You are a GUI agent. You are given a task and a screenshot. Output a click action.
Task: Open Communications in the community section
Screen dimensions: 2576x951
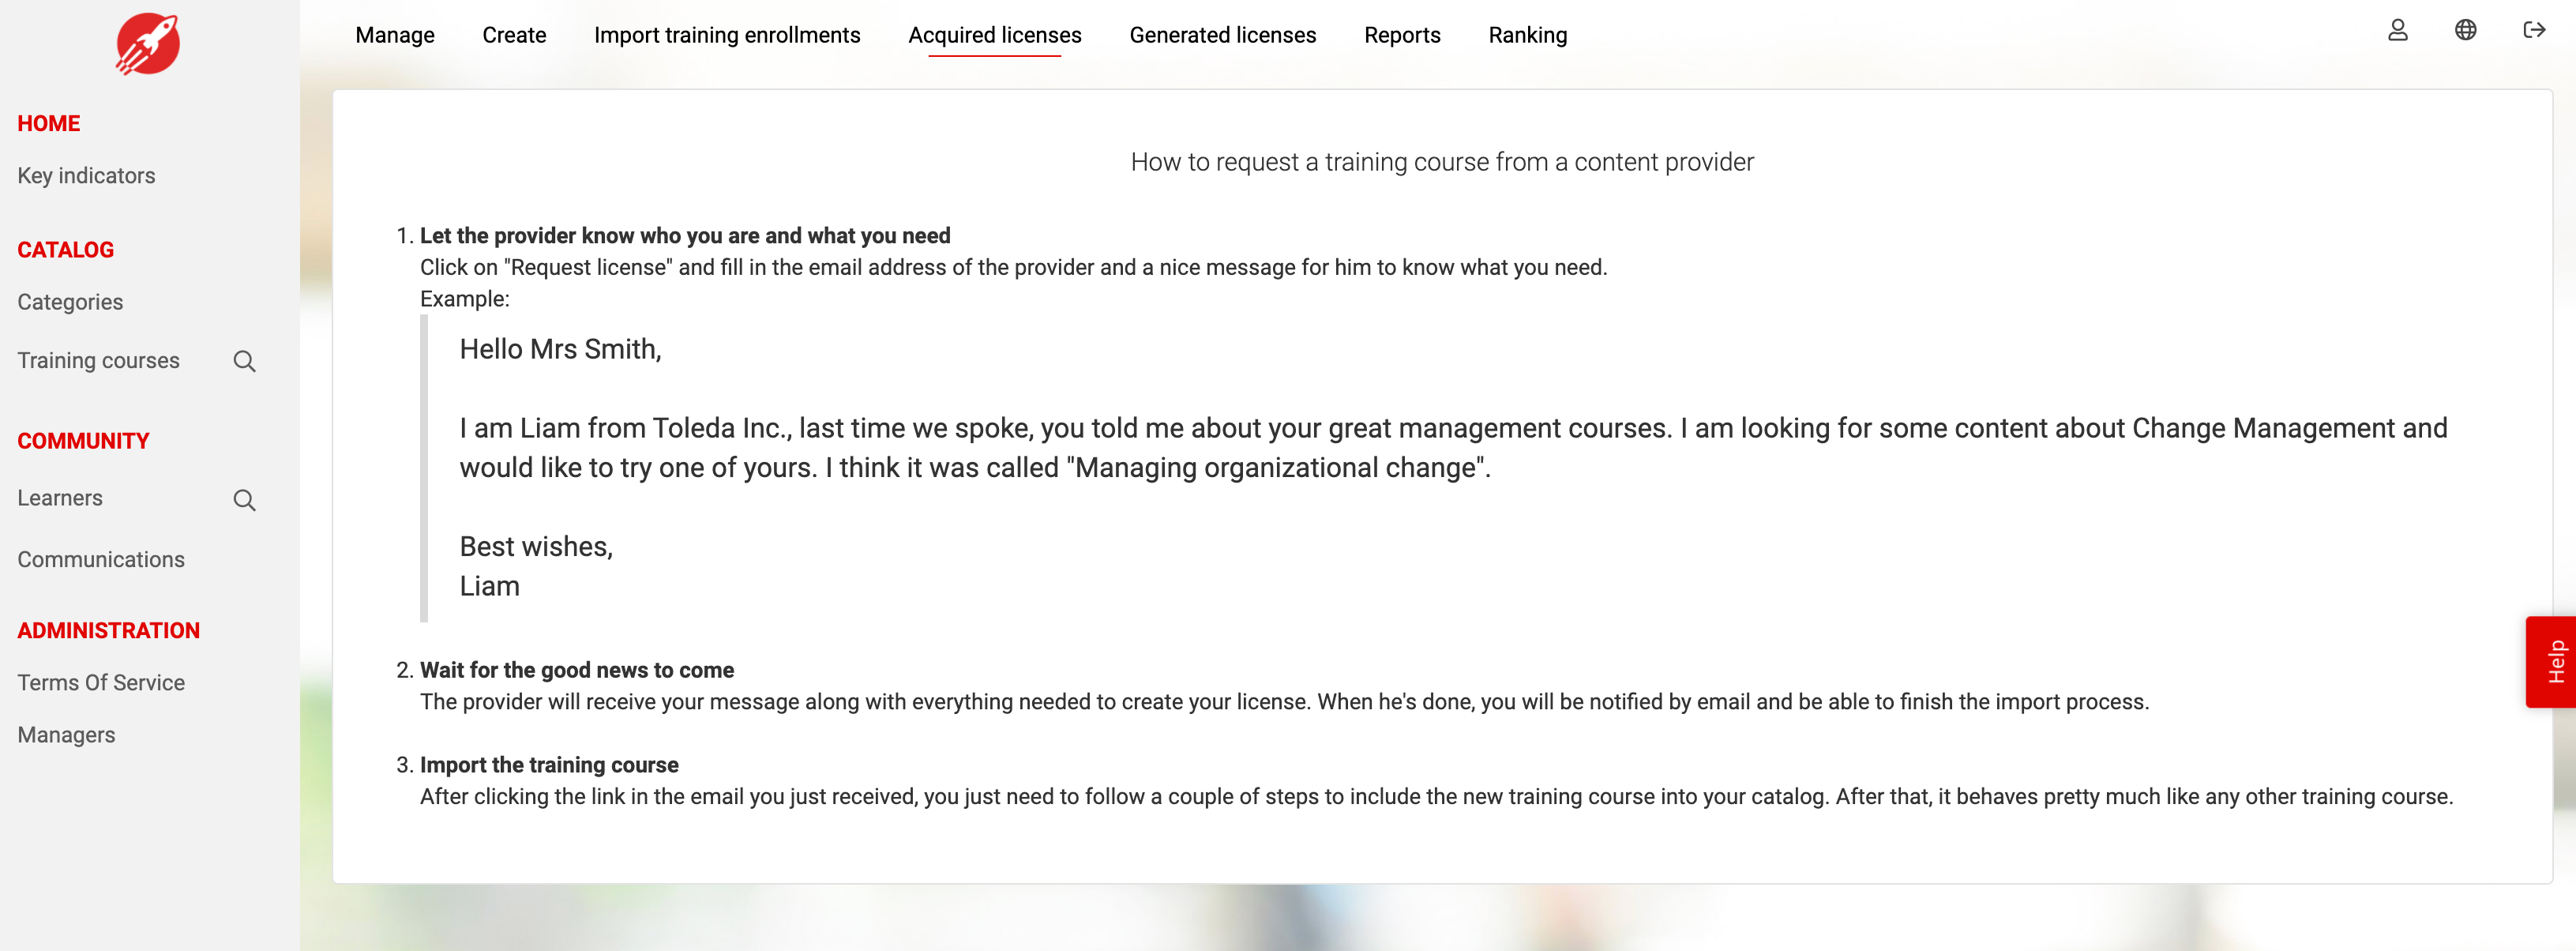pos(101,559)
